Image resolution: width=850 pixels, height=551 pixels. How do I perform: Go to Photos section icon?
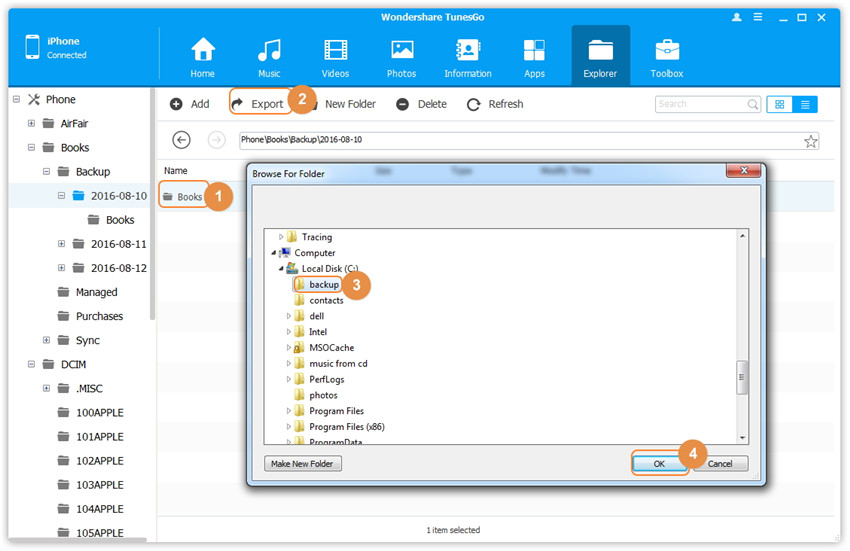[402, 50]
